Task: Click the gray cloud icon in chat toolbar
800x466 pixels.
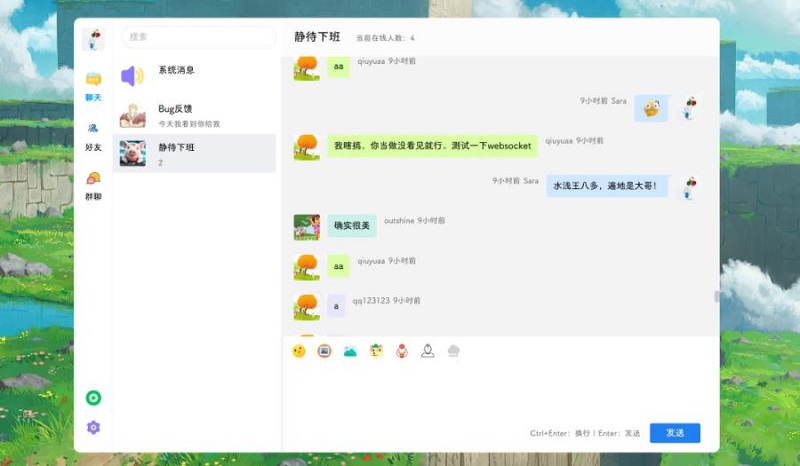Action: [x=454, y=351]
